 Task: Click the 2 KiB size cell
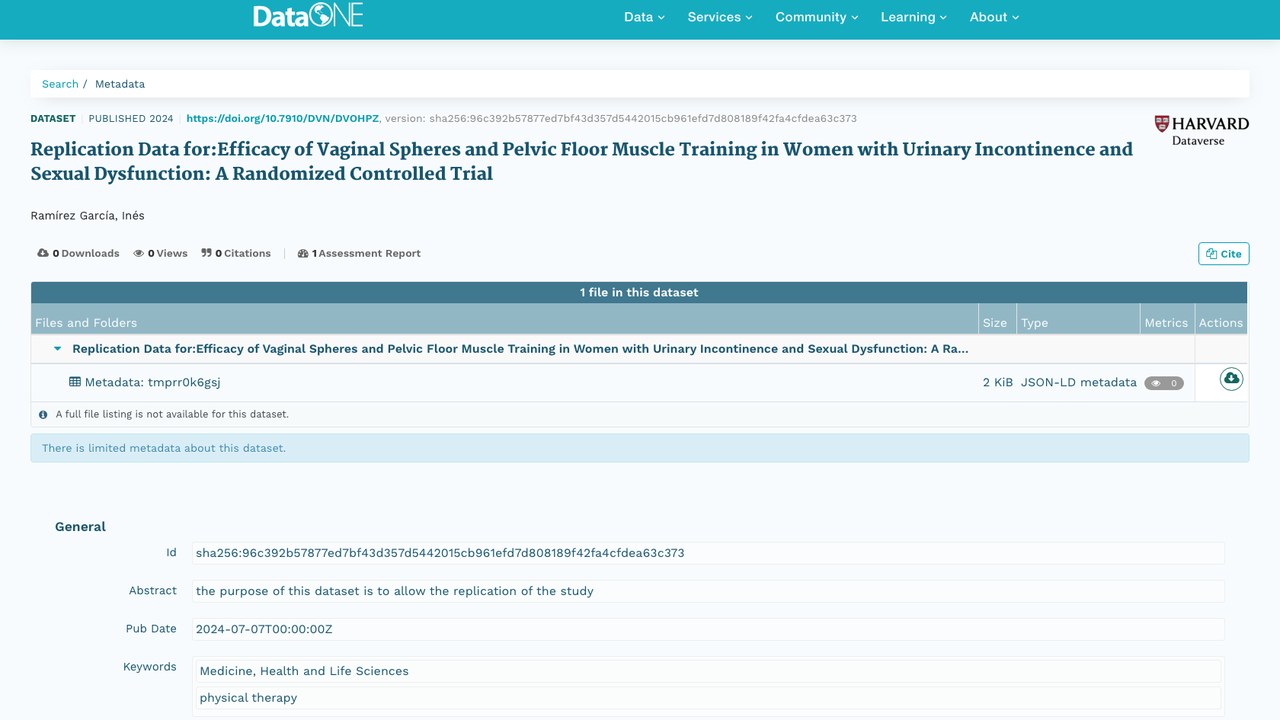(998, 382)
